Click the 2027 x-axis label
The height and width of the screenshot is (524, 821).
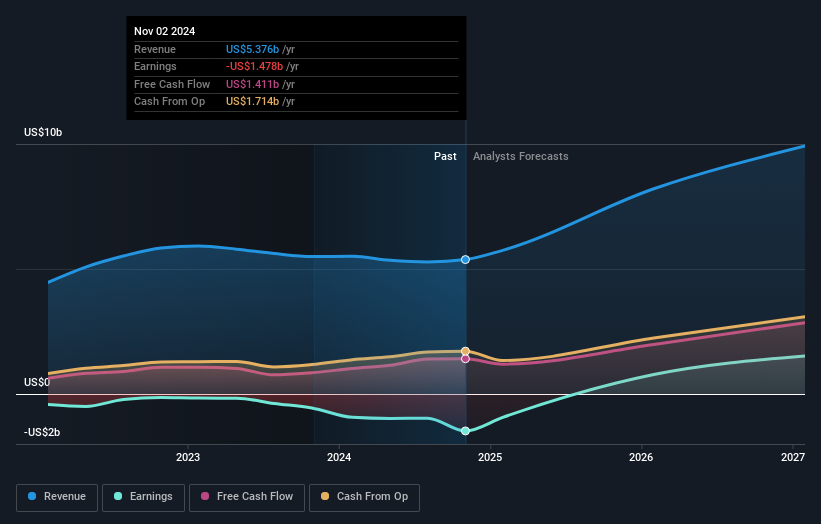tap(793, 458)
